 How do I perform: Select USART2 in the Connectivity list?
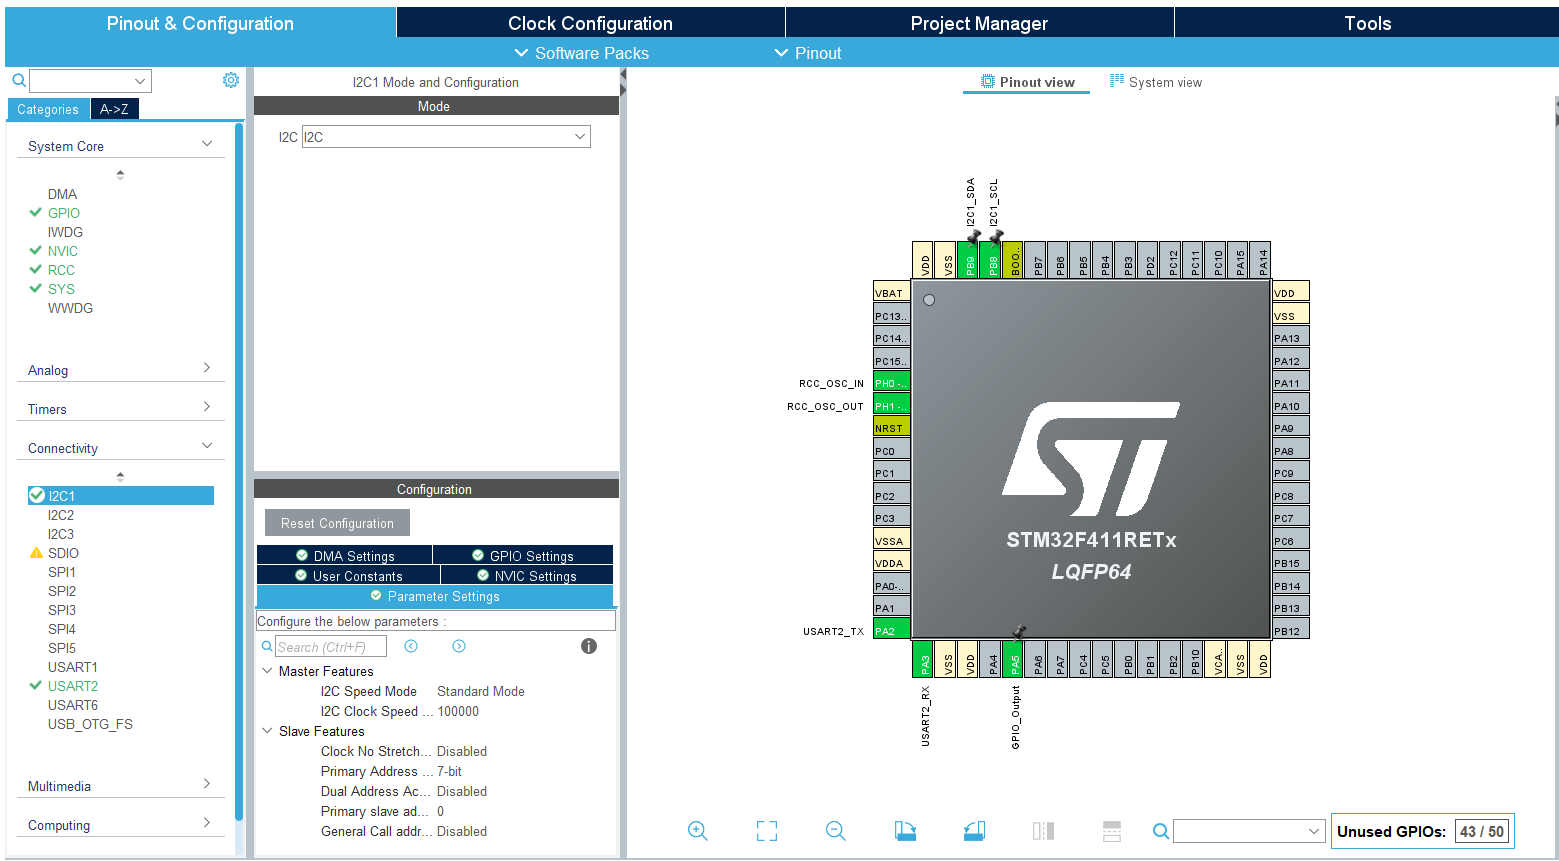tap(73, 686)
